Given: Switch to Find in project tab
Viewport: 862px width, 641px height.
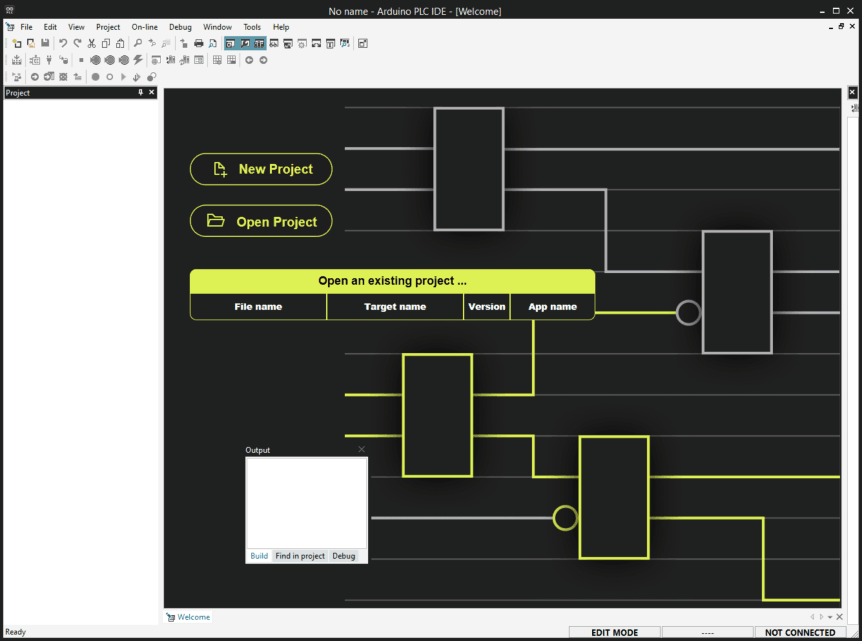Looking at the screenshot, I should point(300,556).
